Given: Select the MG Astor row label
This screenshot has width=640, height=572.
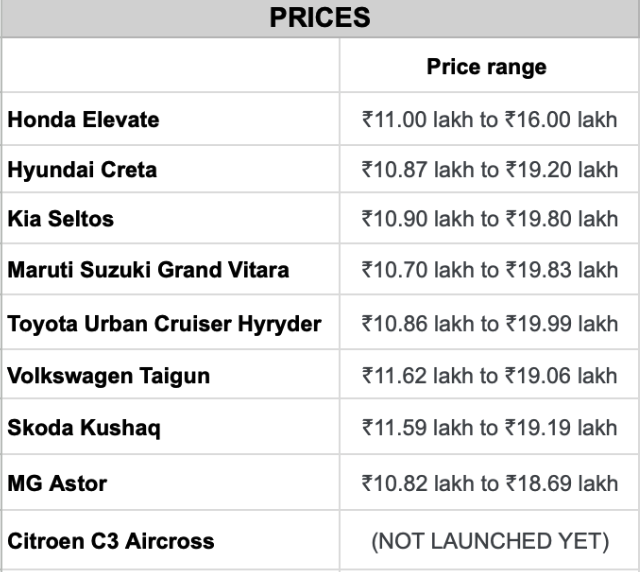Looking at the screenshot, I should [x=57, y=484].
